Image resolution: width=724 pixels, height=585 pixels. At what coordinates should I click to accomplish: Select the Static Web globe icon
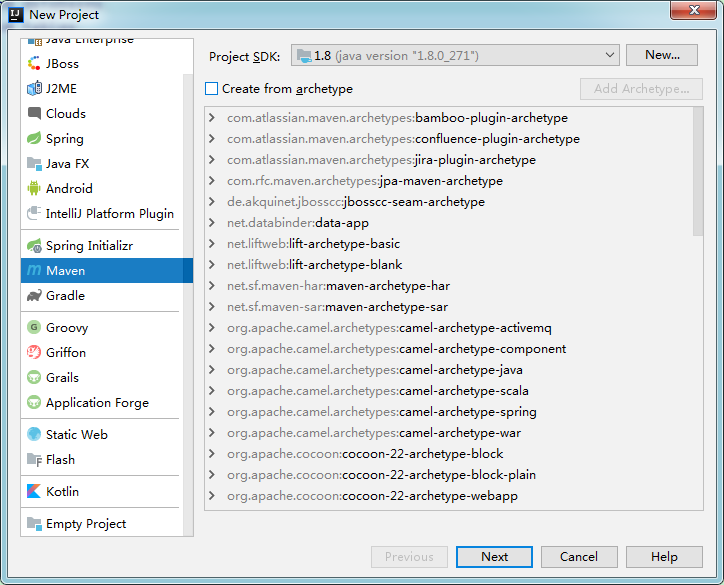coord(35,434)
